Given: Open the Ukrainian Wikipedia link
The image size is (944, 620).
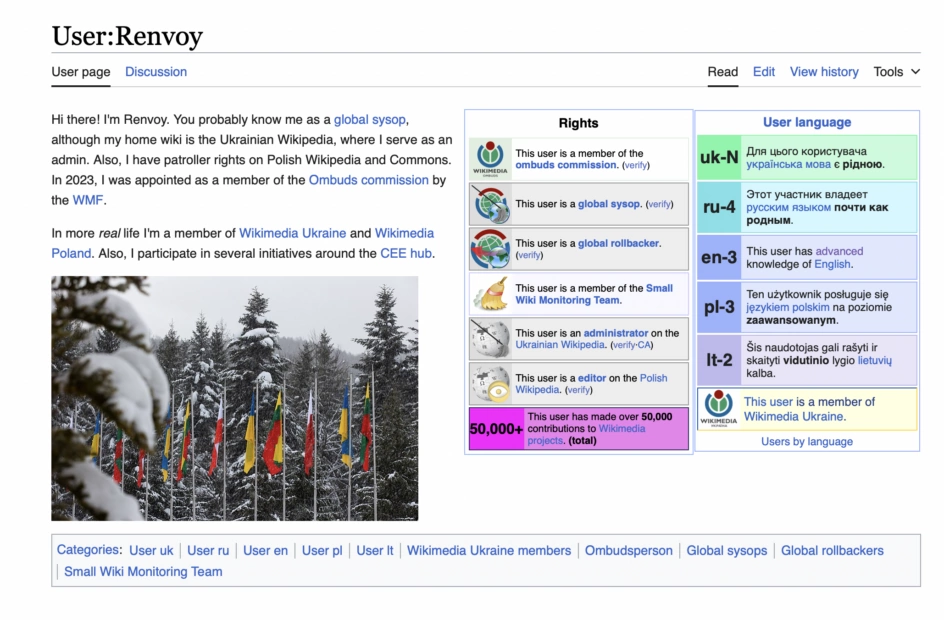Looking at the screenshot, I should point(560,345).
